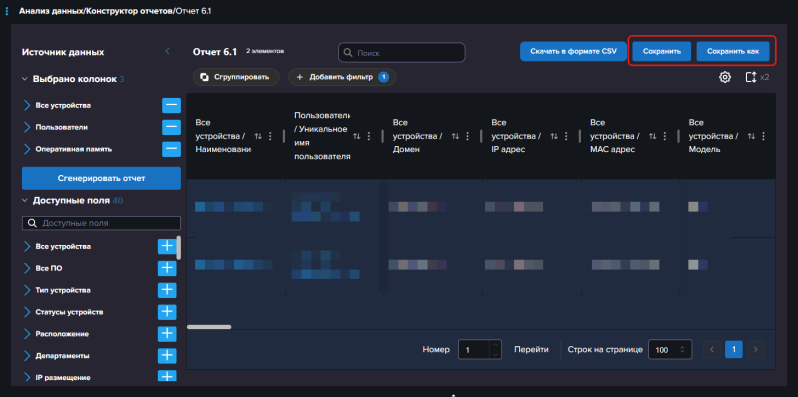
Task: Click the row height x2 icon
Action: [757, 77]
